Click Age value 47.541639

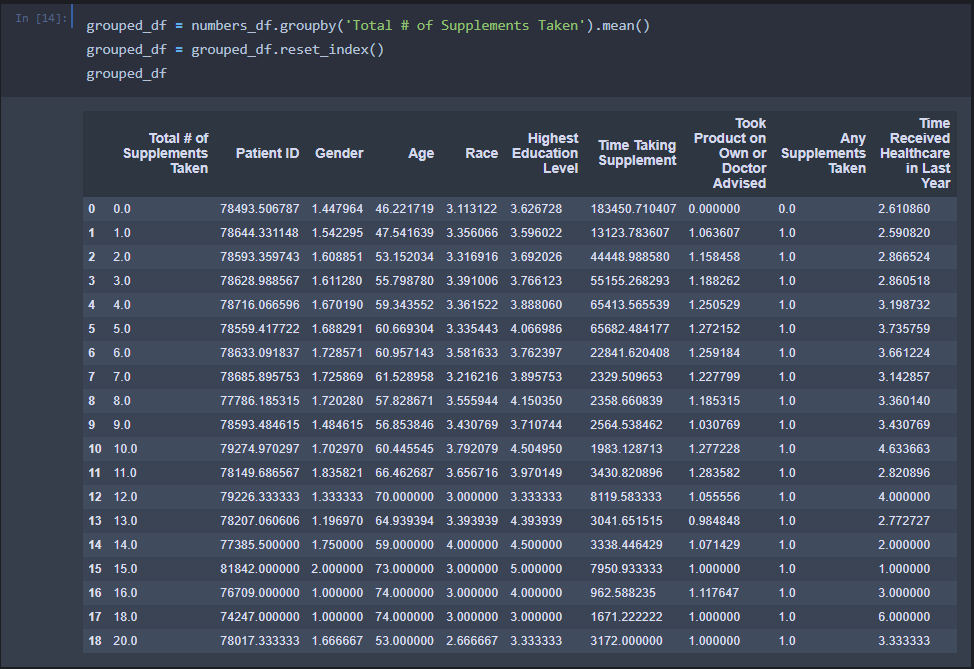pos(404,233)
